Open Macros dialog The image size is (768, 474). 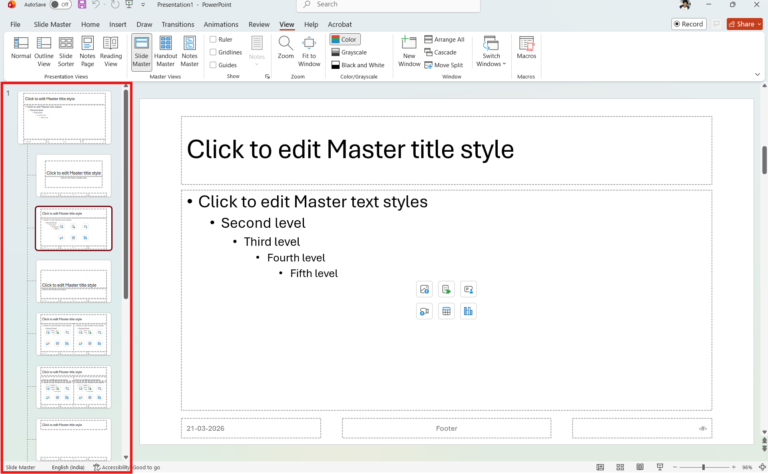527,47
